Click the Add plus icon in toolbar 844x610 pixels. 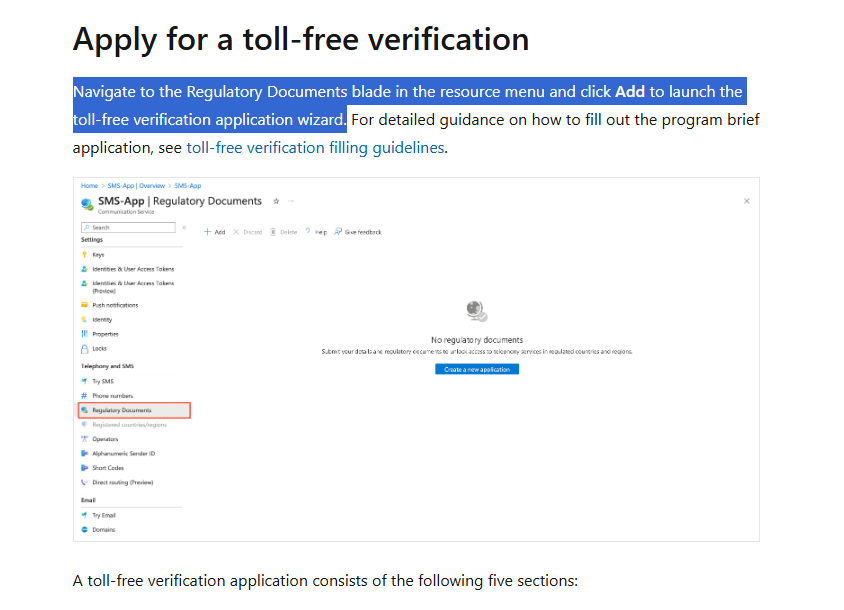(207, 232)
